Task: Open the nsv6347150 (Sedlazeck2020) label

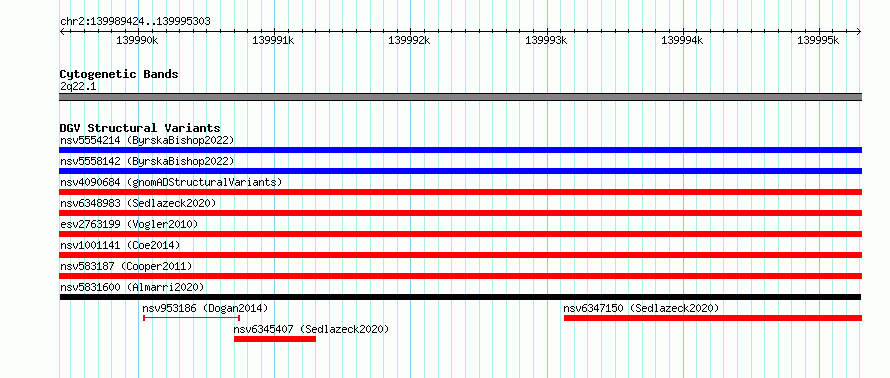Action: click(641, 308)
